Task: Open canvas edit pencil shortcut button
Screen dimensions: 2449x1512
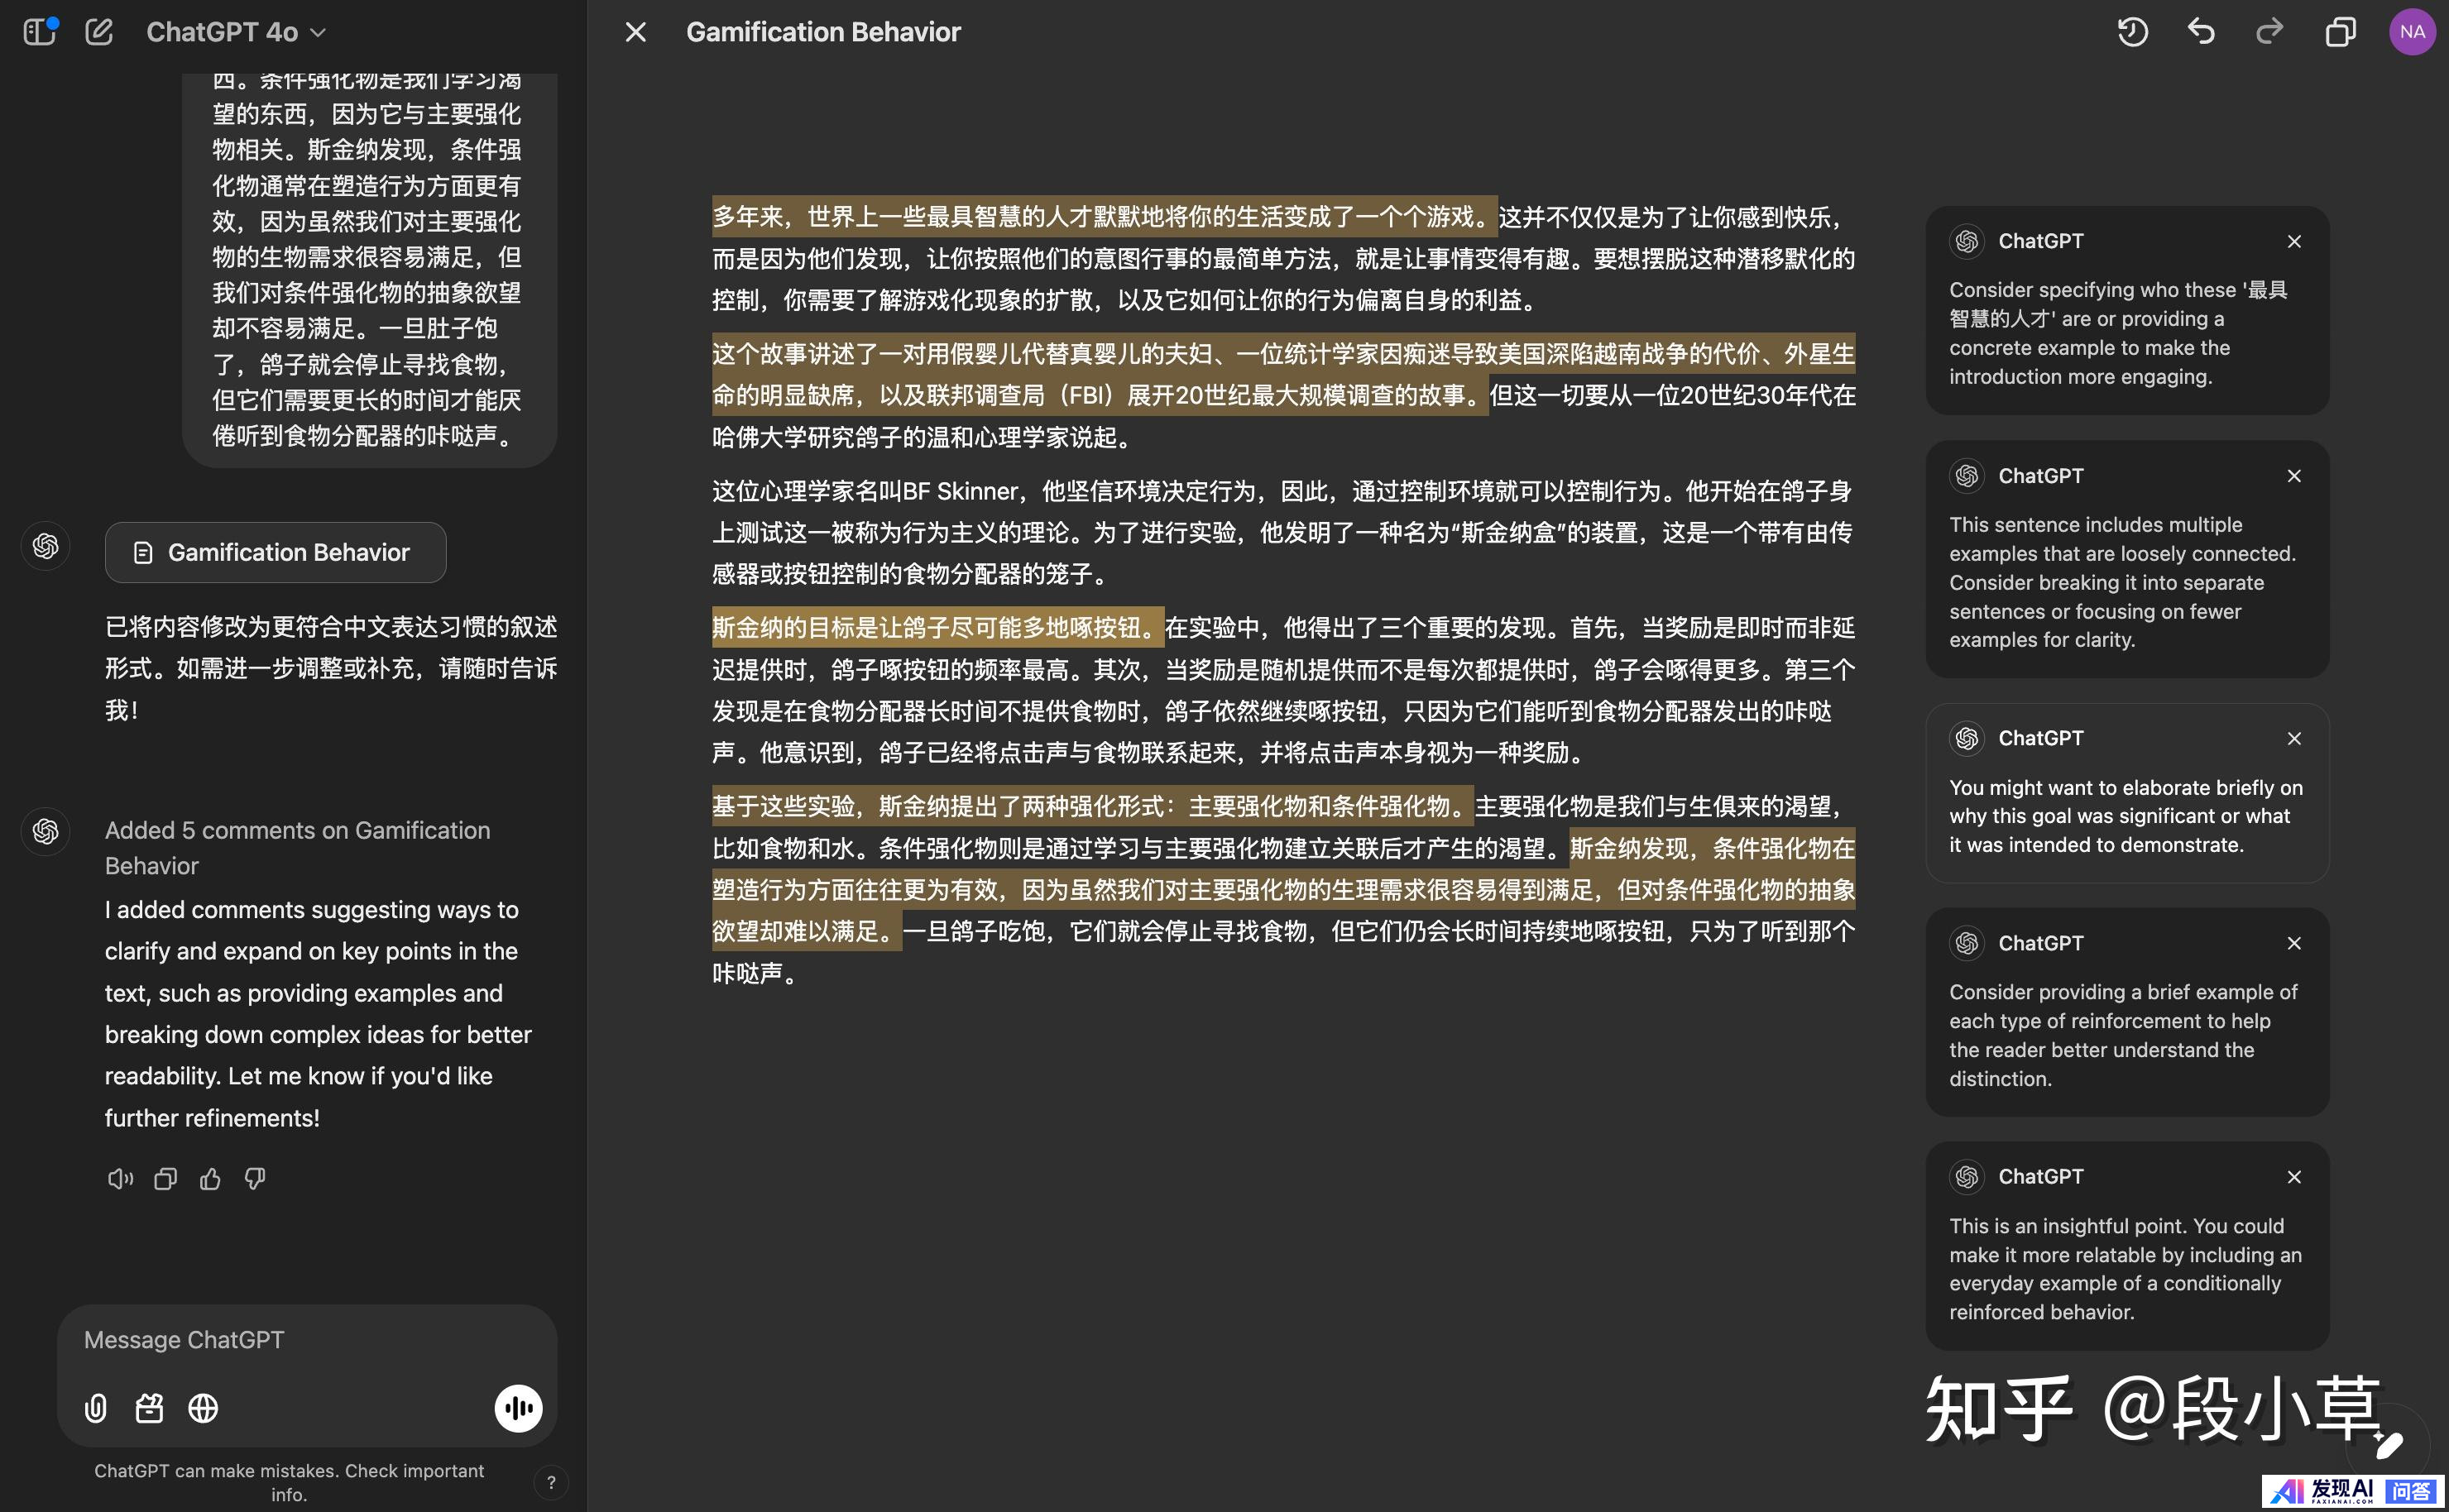Action: coord(2388,1444)
